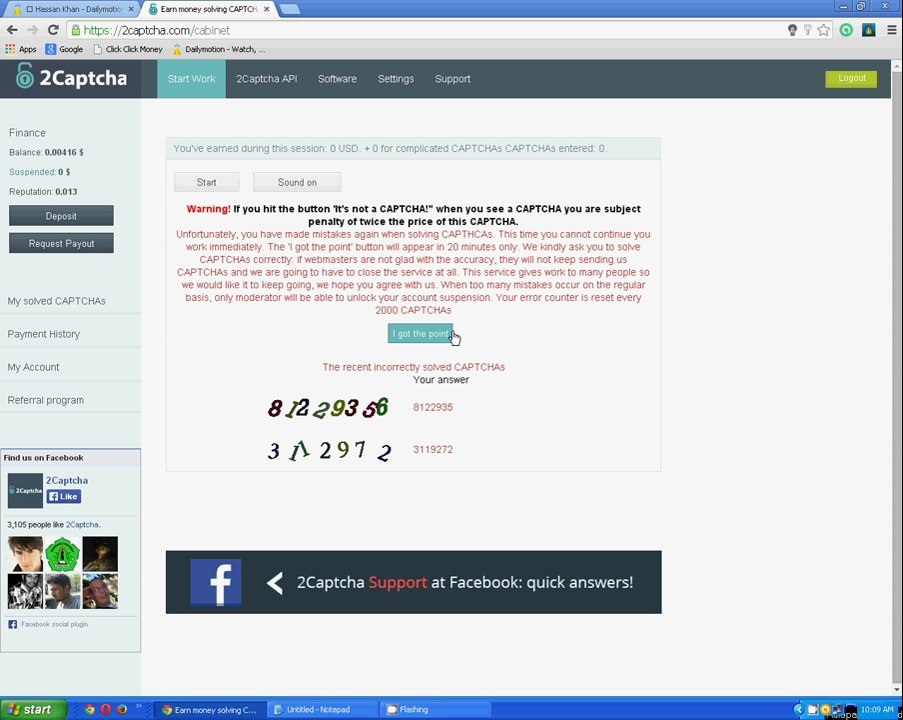
Task: Open the Dailymotion - Watch bookmark
Action: click(x=219, y=49)
